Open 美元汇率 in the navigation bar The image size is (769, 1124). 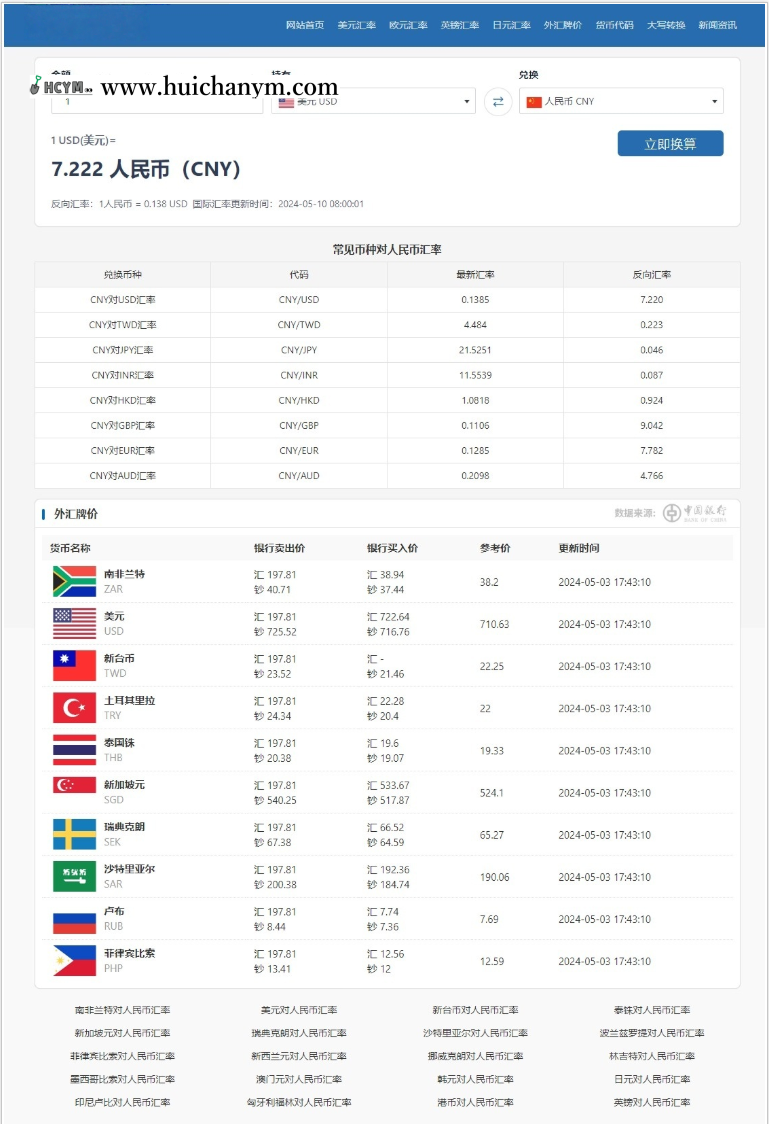click(357, 25)
